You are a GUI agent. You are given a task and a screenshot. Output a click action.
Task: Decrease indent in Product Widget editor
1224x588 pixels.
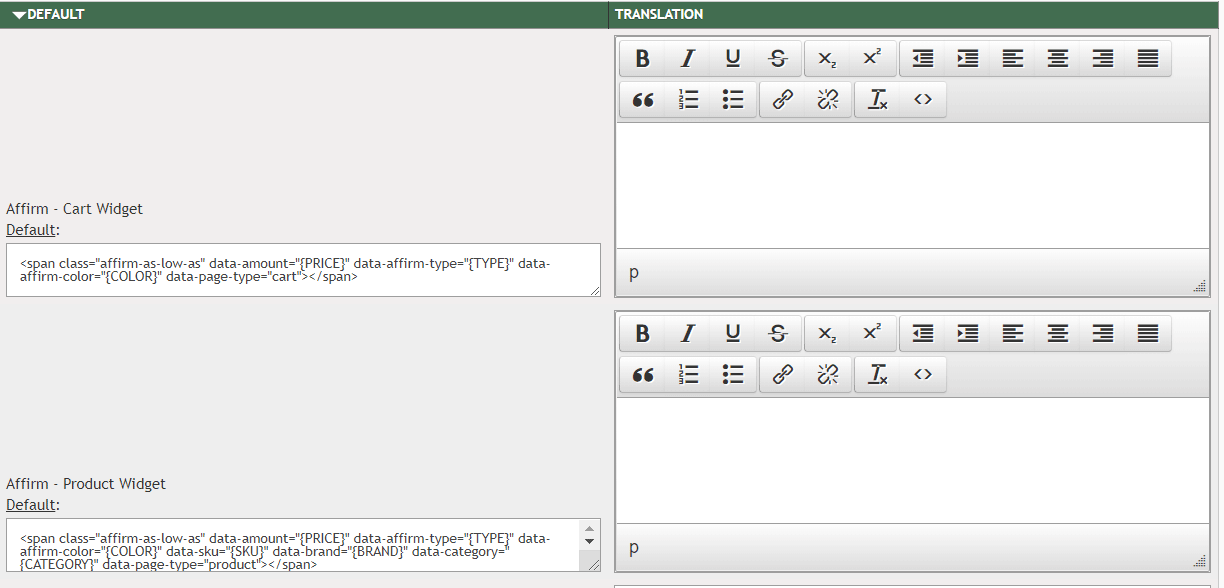pos(923,334)
